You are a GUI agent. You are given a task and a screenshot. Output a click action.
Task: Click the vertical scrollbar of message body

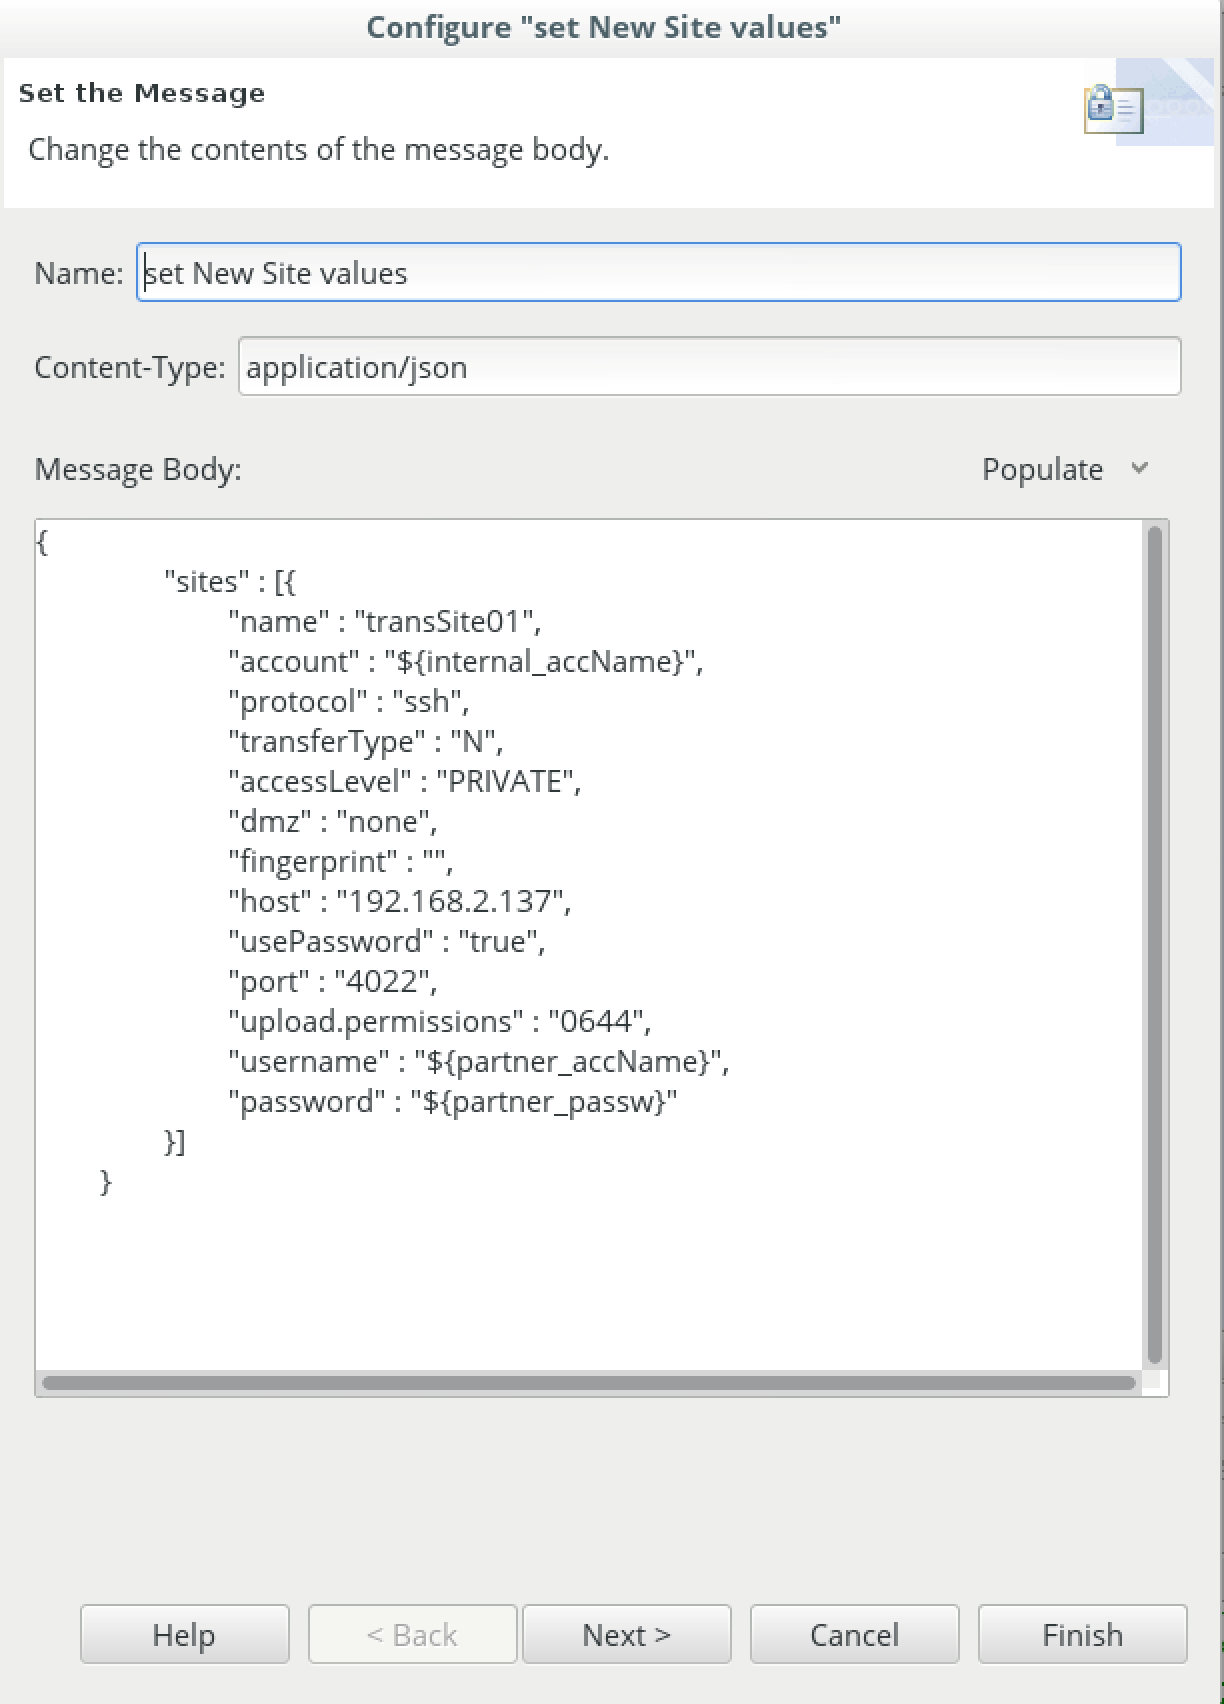click(x=1155, y=945)
